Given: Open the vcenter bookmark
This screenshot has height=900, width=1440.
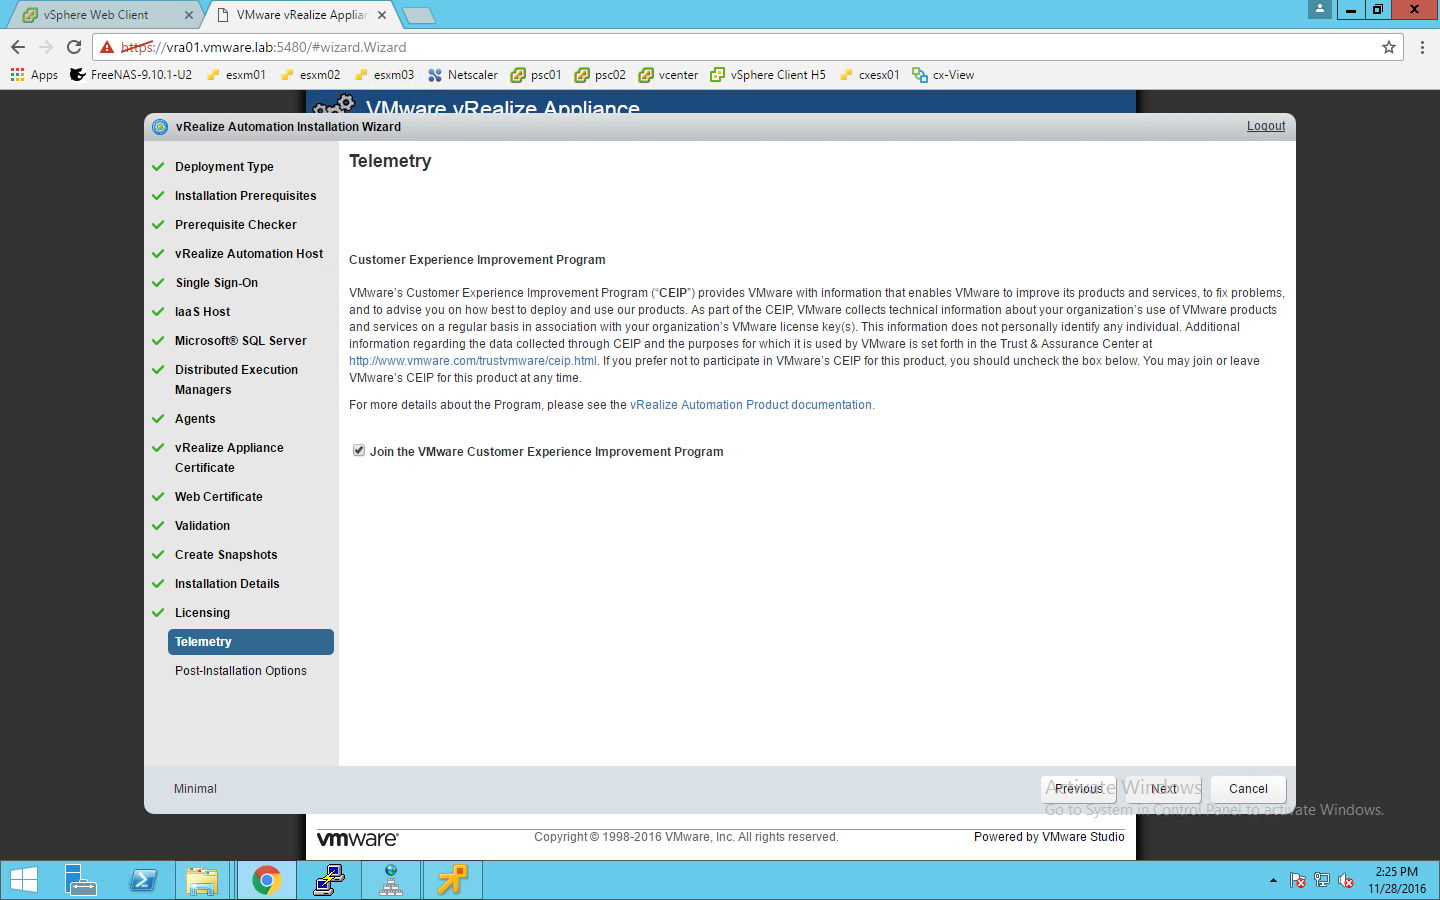Looking at the screenshot, I should click(x=668, y=75).
